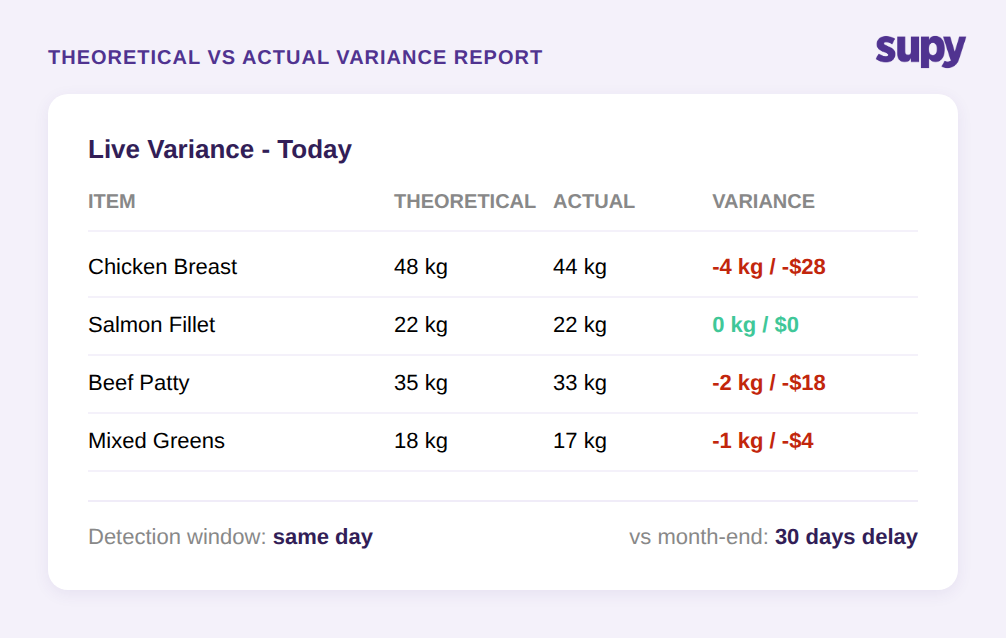Click Mixed Greens actual value 17 kg
The height and width of the screenshot is (638, 1006).
tap(580, 441)
